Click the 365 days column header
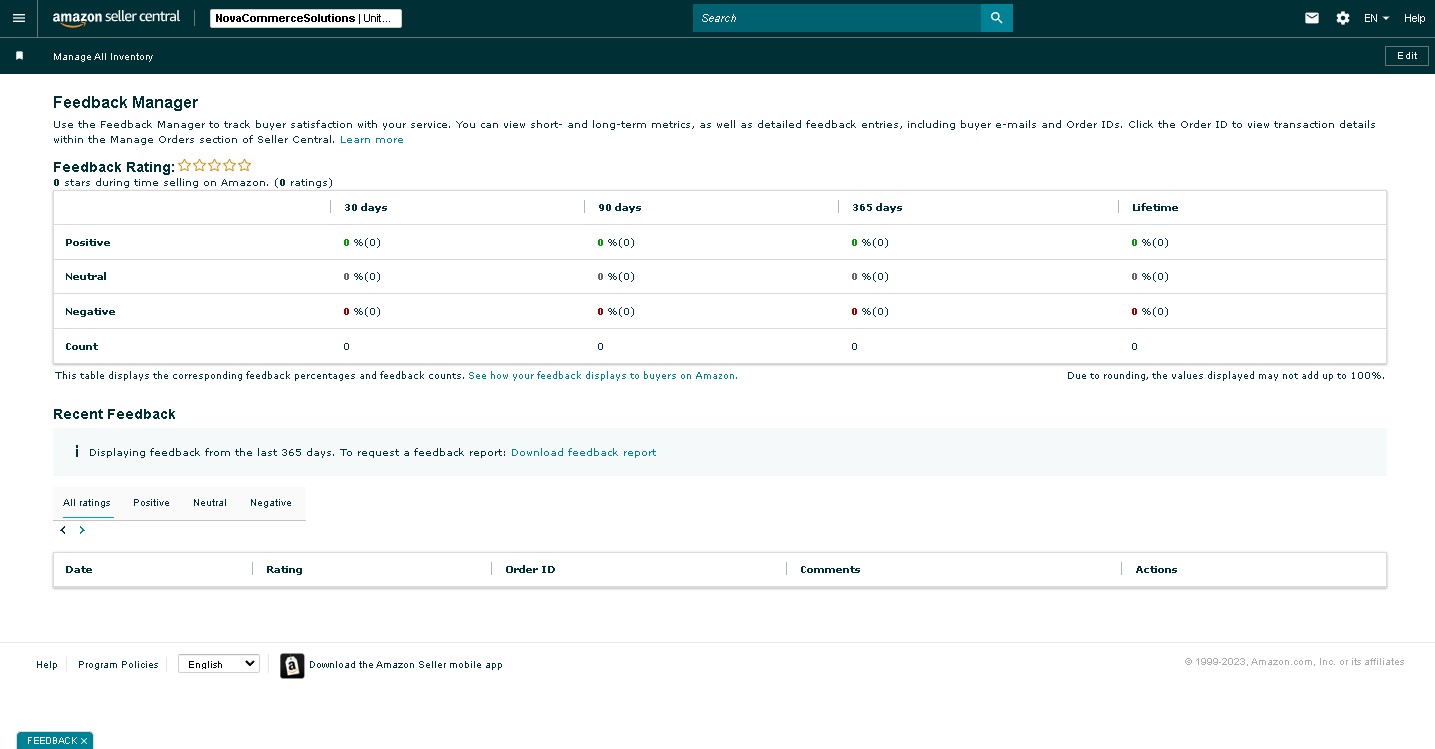The height and width of the screenshot is (749, 1435). point(877,208)
